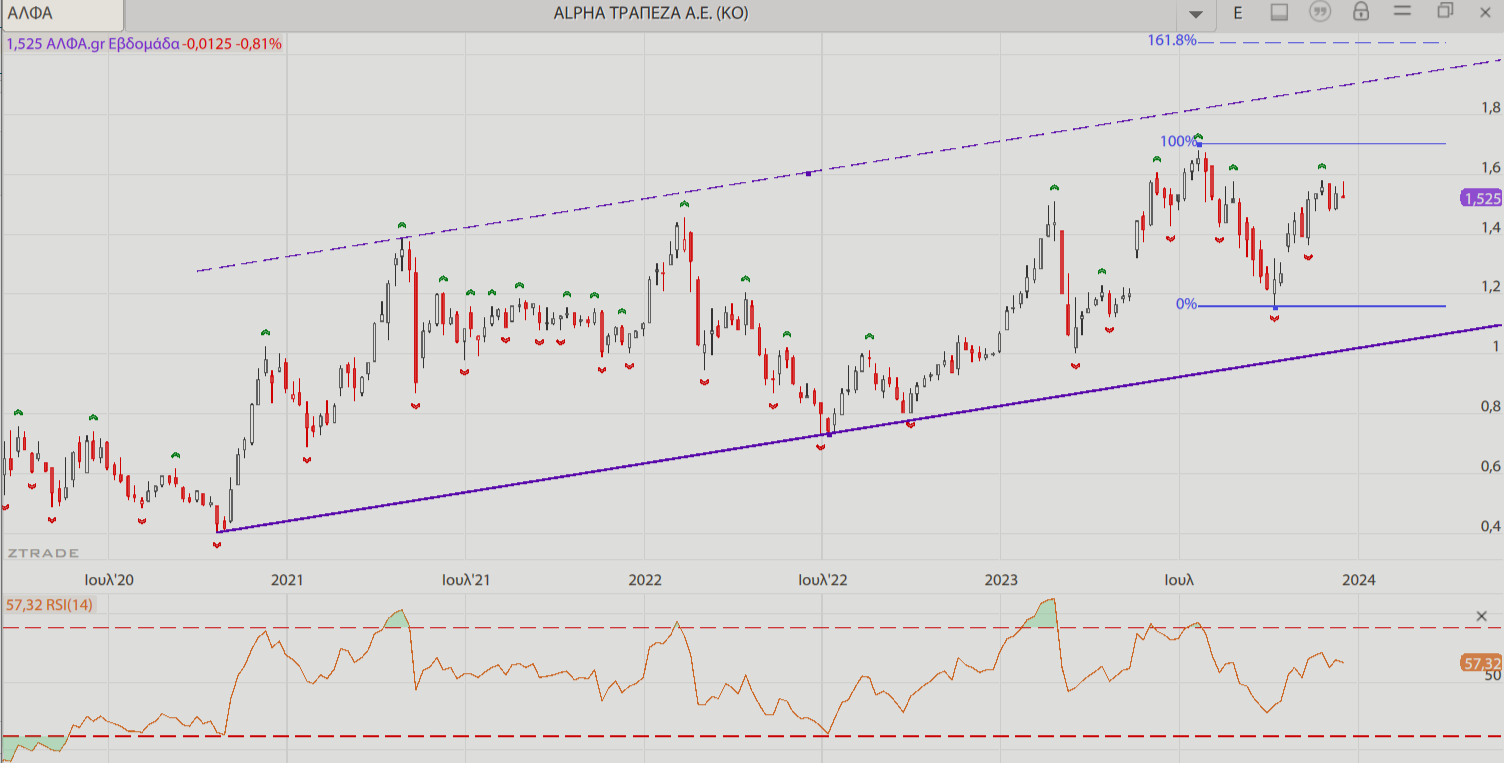Select the dashed purple upper channel line
Image resolution: width=1504 pixels, height=763 pixels.
[x=850, y=166]
